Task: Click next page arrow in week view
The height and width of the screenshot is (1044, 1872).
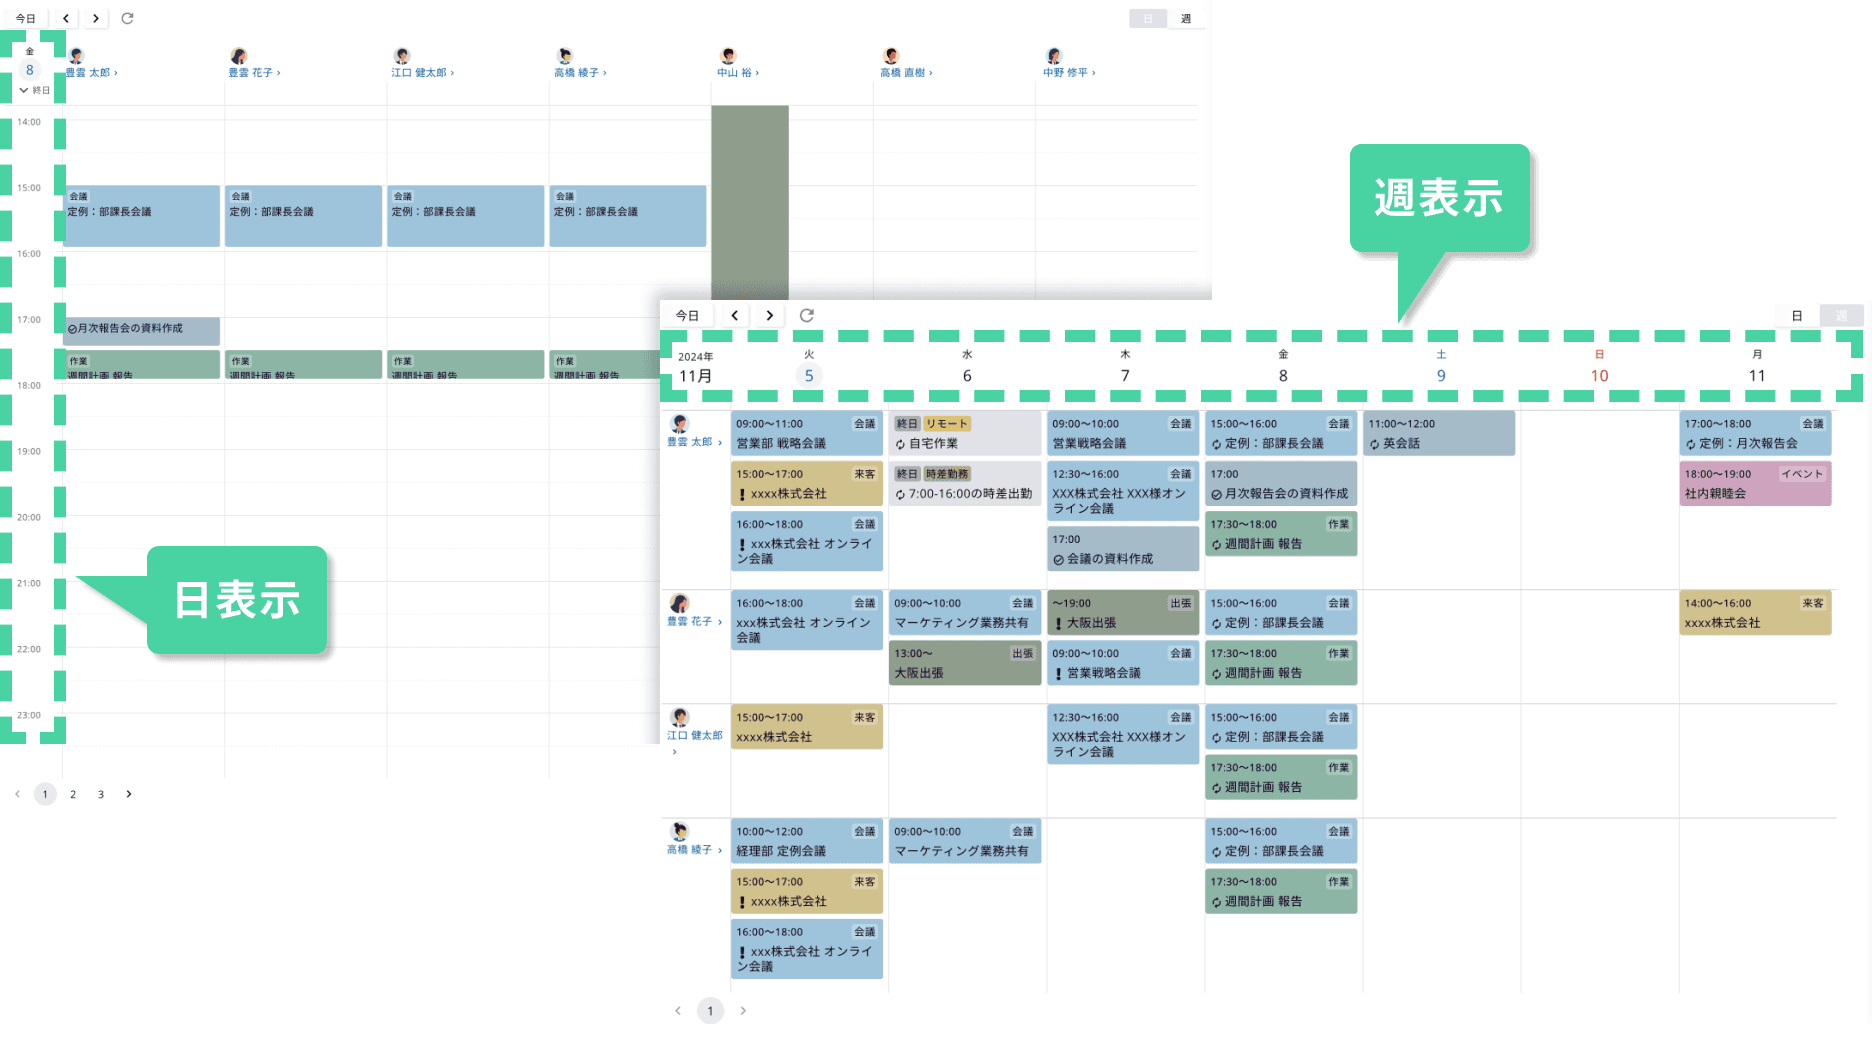Action: pos(743,1011)
